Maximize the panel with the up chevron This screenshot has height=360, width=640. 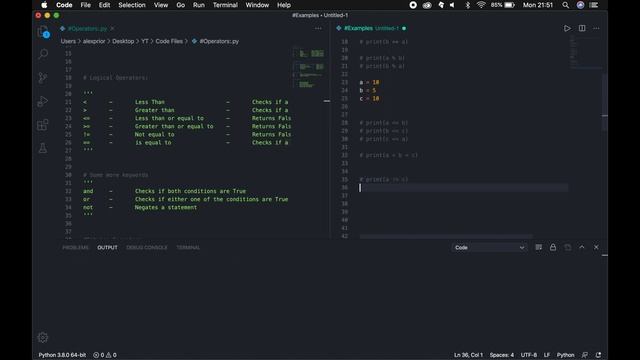tap(582, 247)
